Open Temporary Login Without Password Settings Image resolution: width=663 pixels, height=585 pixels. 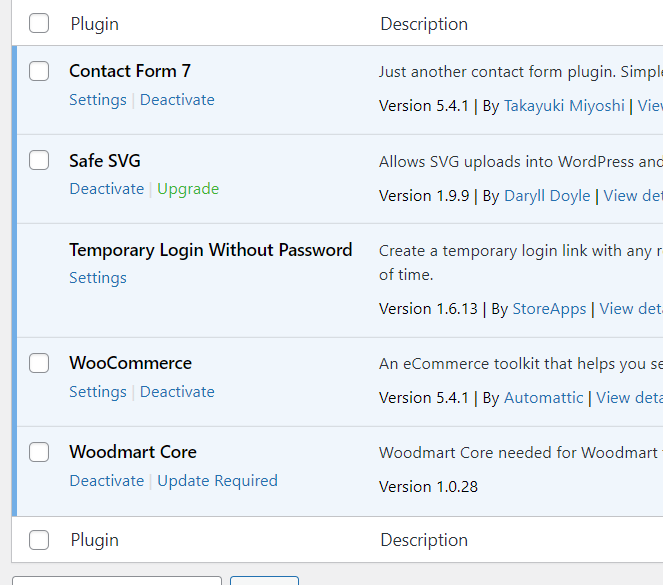(98, 278)
